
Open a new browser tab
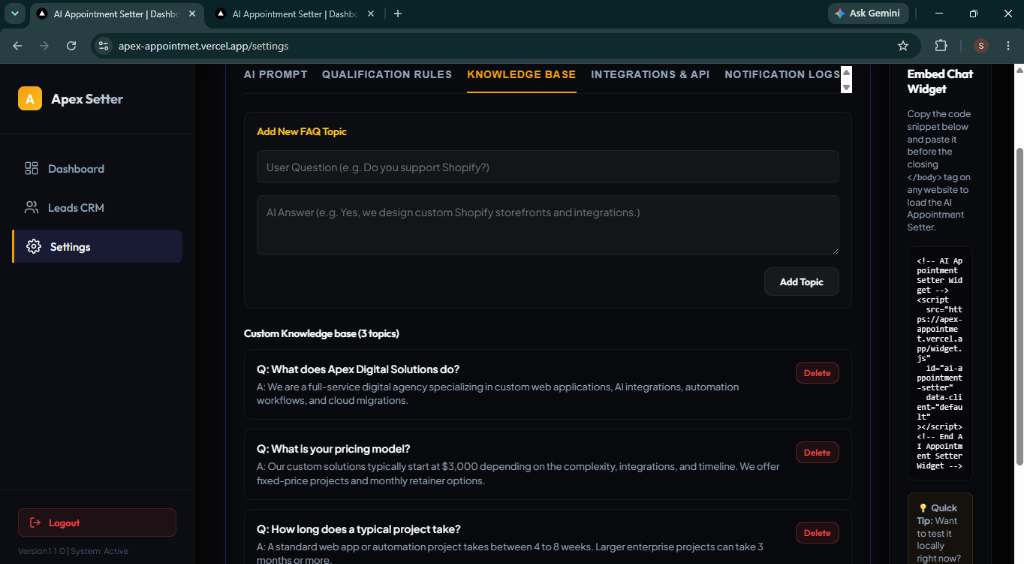[398, 14]
